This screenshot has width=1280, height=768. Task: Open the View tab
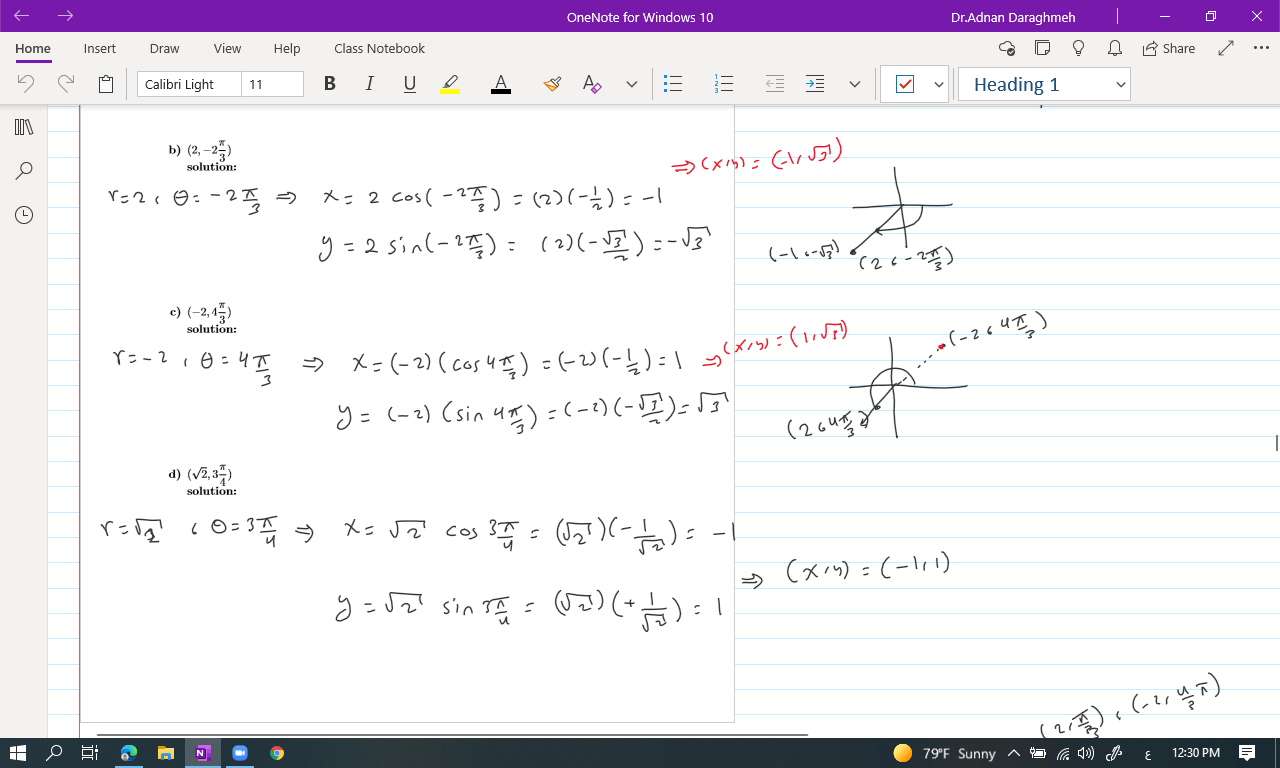pyautogui.click(x=228, y=48)
